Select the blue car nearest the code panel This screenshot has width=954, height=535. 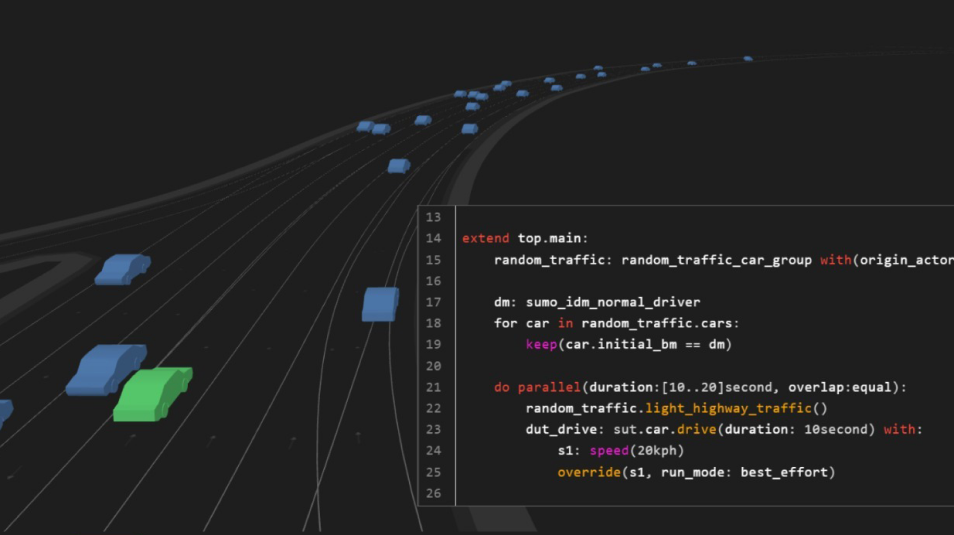point(380,304)
